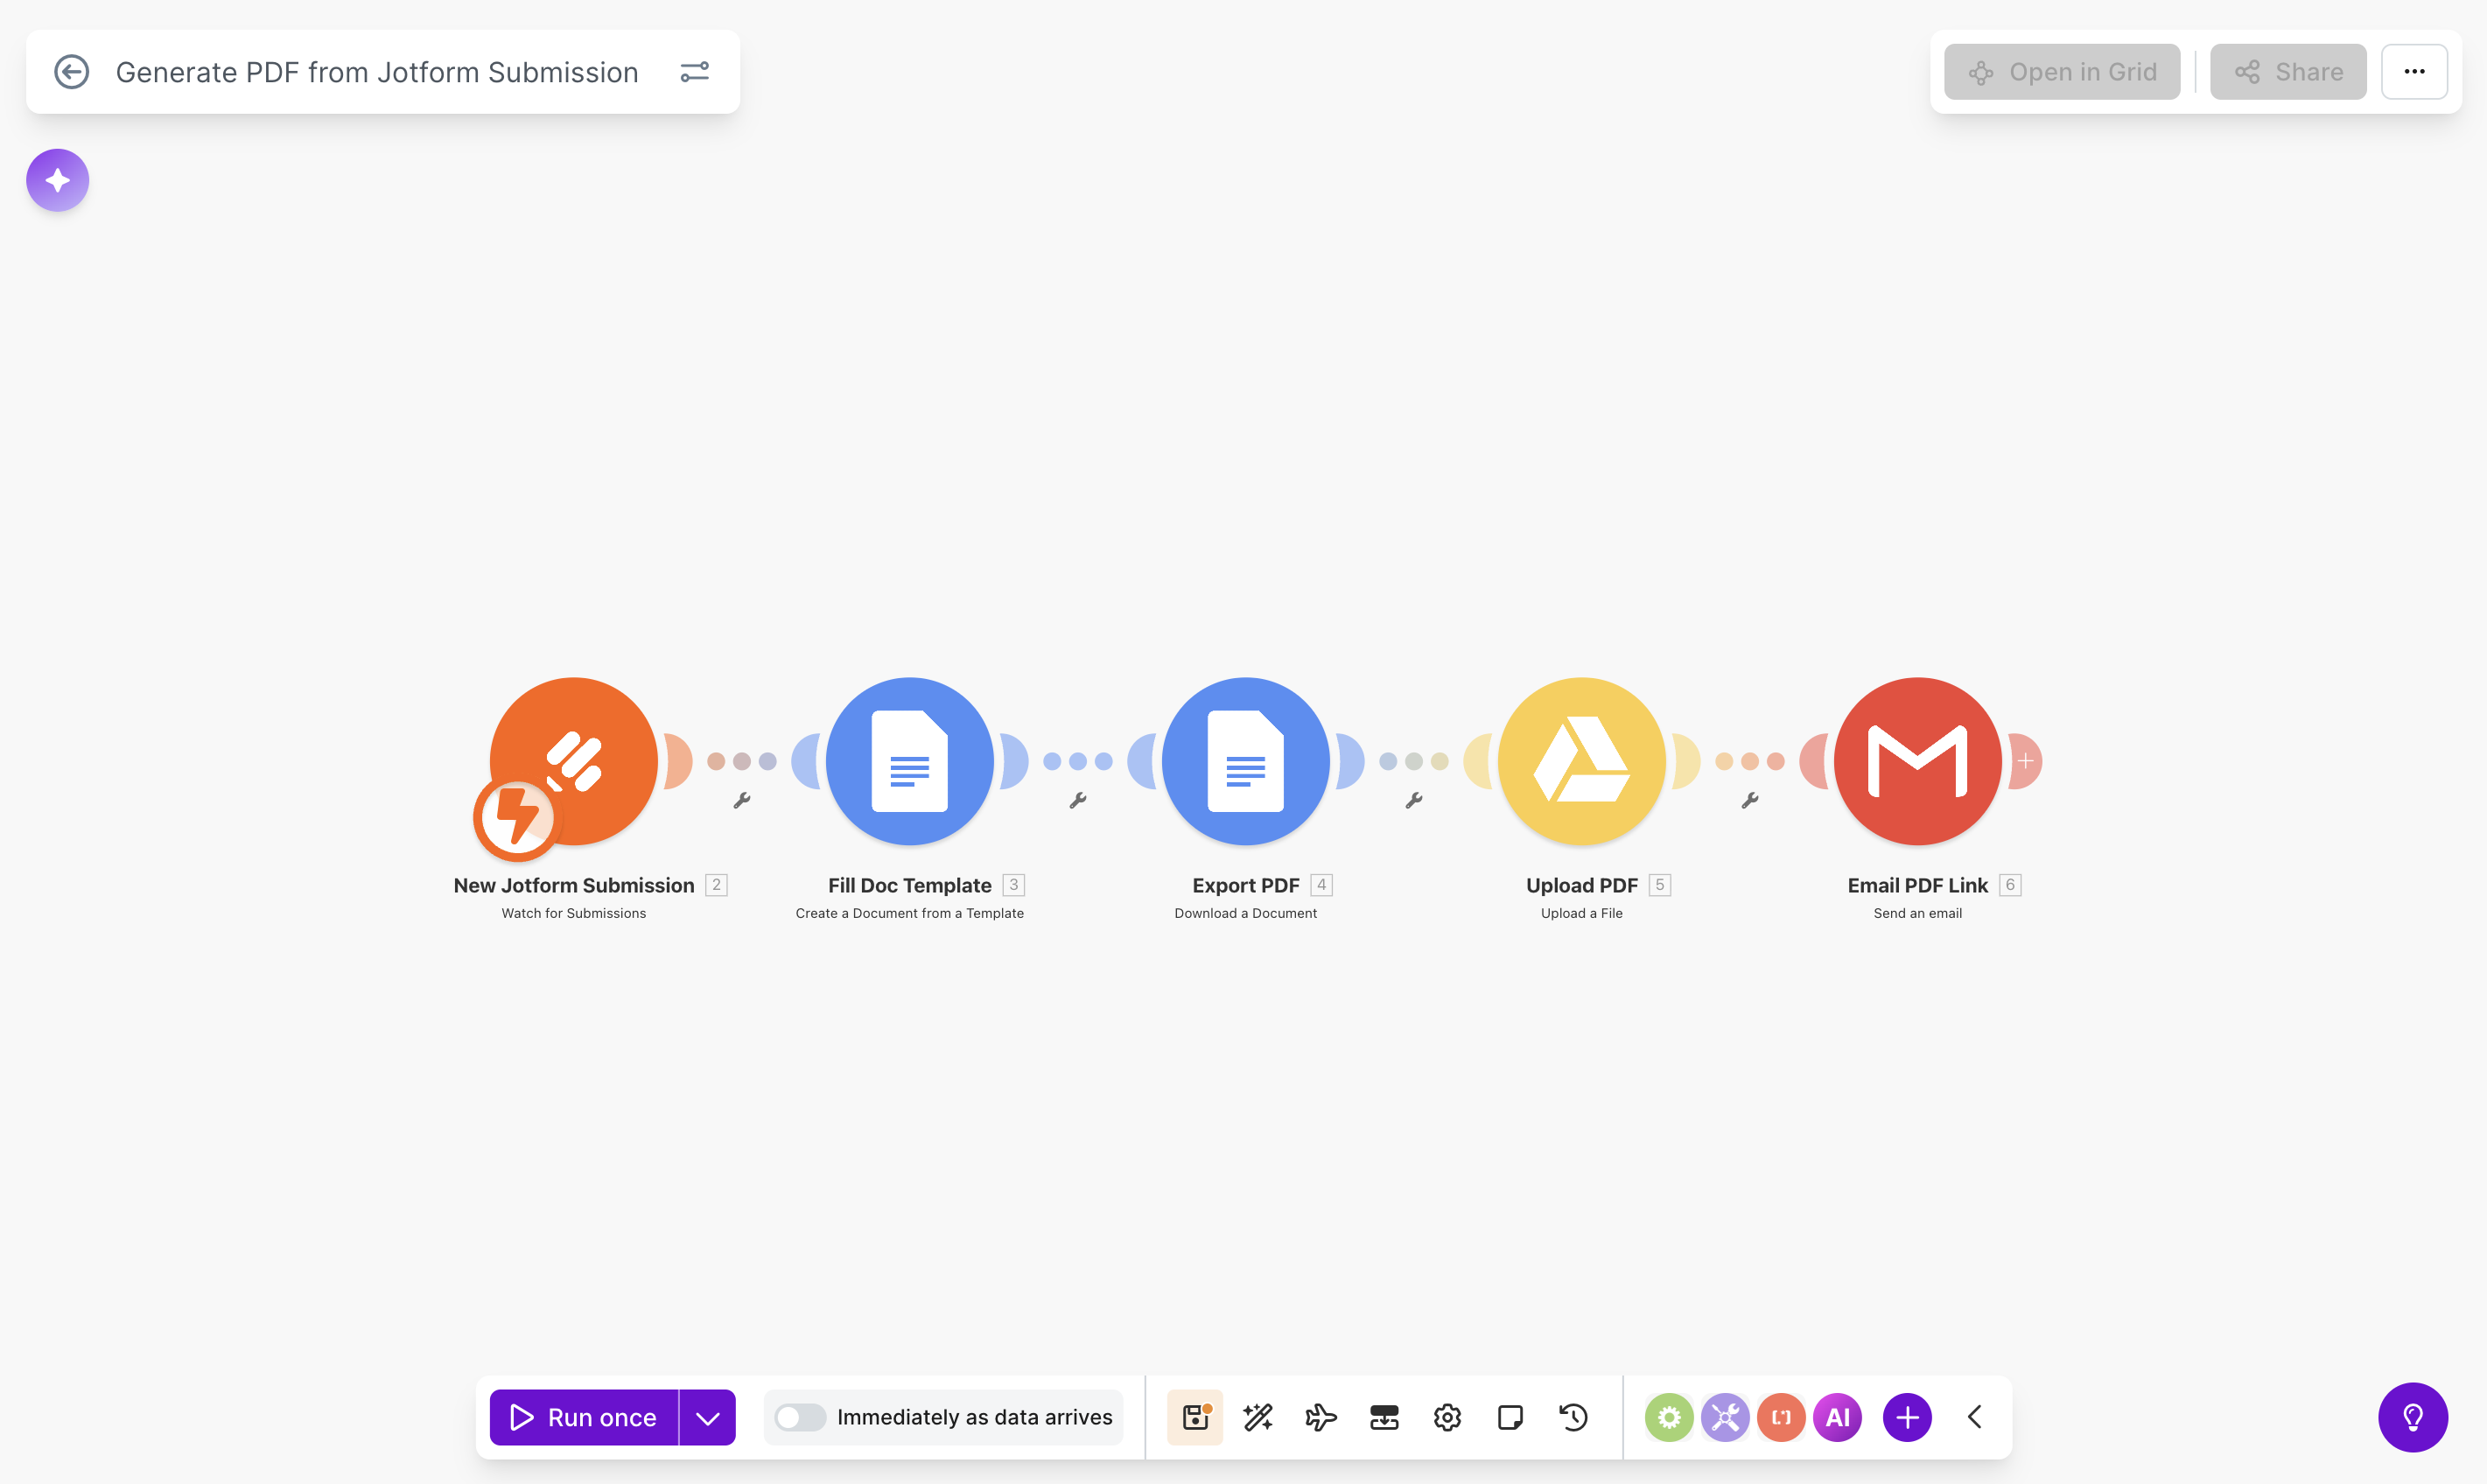Click purple plus to add favorites
The image size is (2487, 1484).
1907,1417
